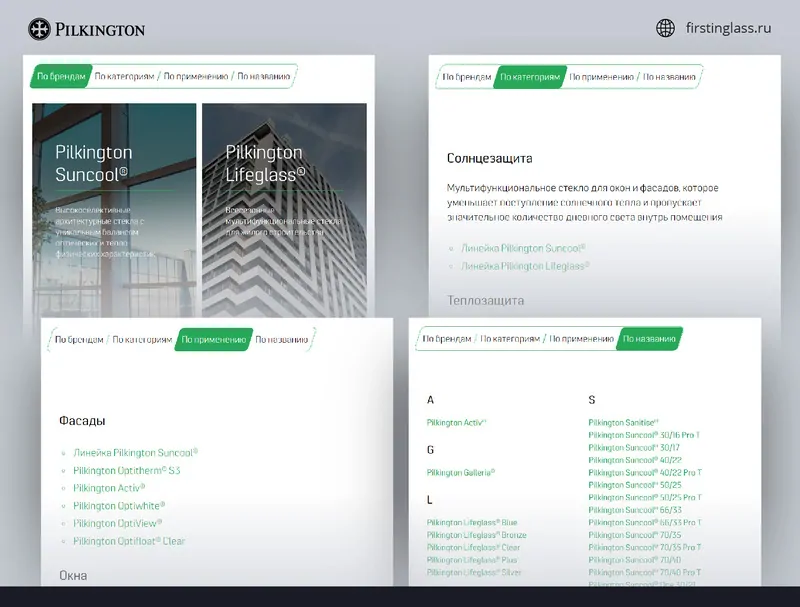The image size is (800, 607).
Task: Open Pilkington Activ under letter A
Action: pyautogui.click(x=457, y=422)
